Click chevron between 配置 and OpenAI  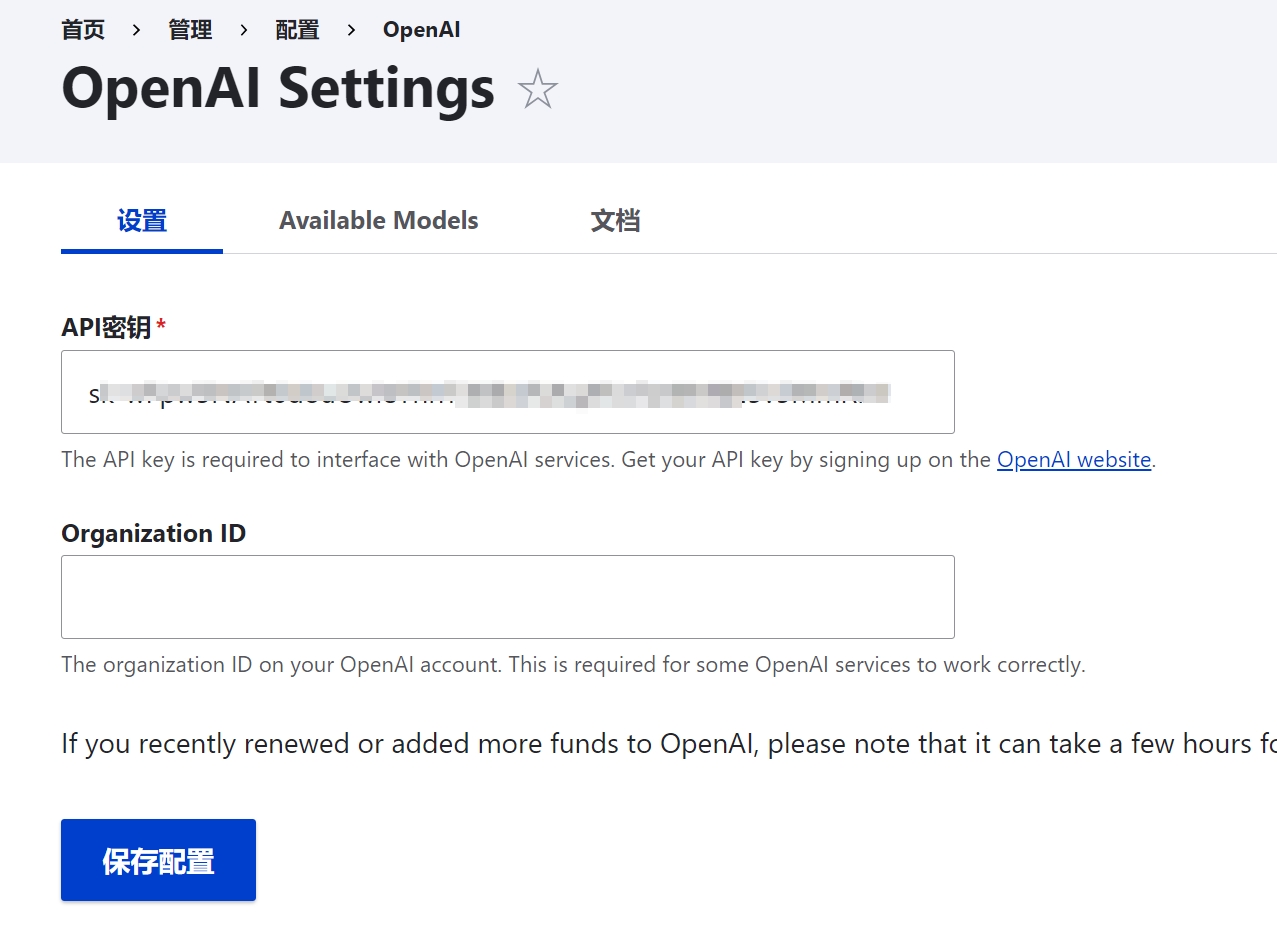pos(351,31)
